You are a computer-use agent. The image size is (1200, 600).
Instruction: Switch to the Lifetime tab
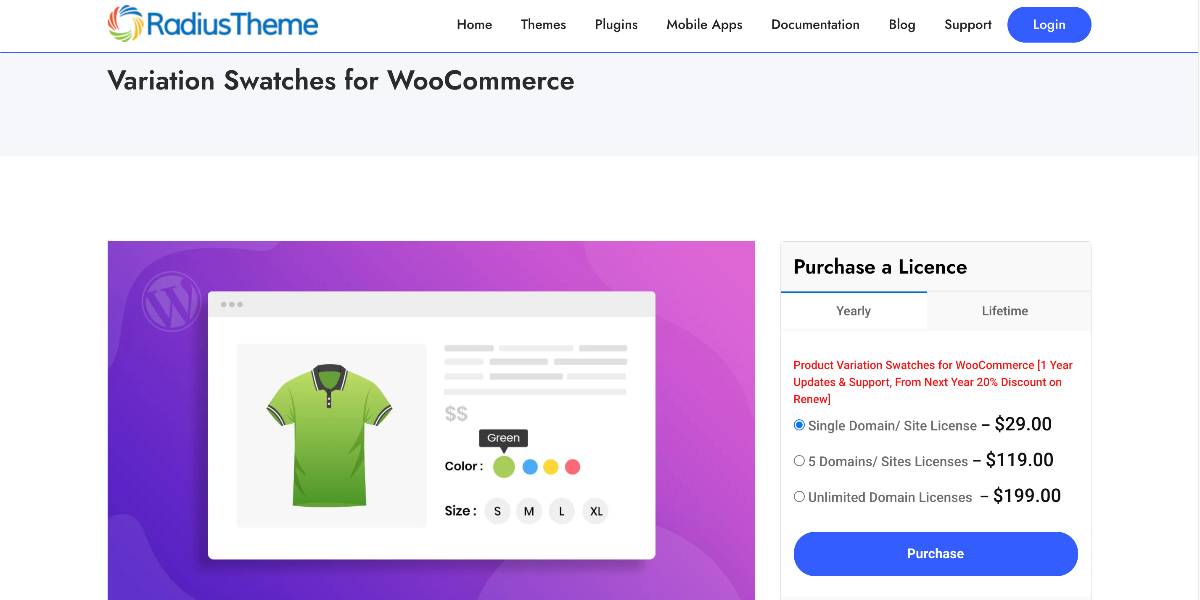(1005, 311)
